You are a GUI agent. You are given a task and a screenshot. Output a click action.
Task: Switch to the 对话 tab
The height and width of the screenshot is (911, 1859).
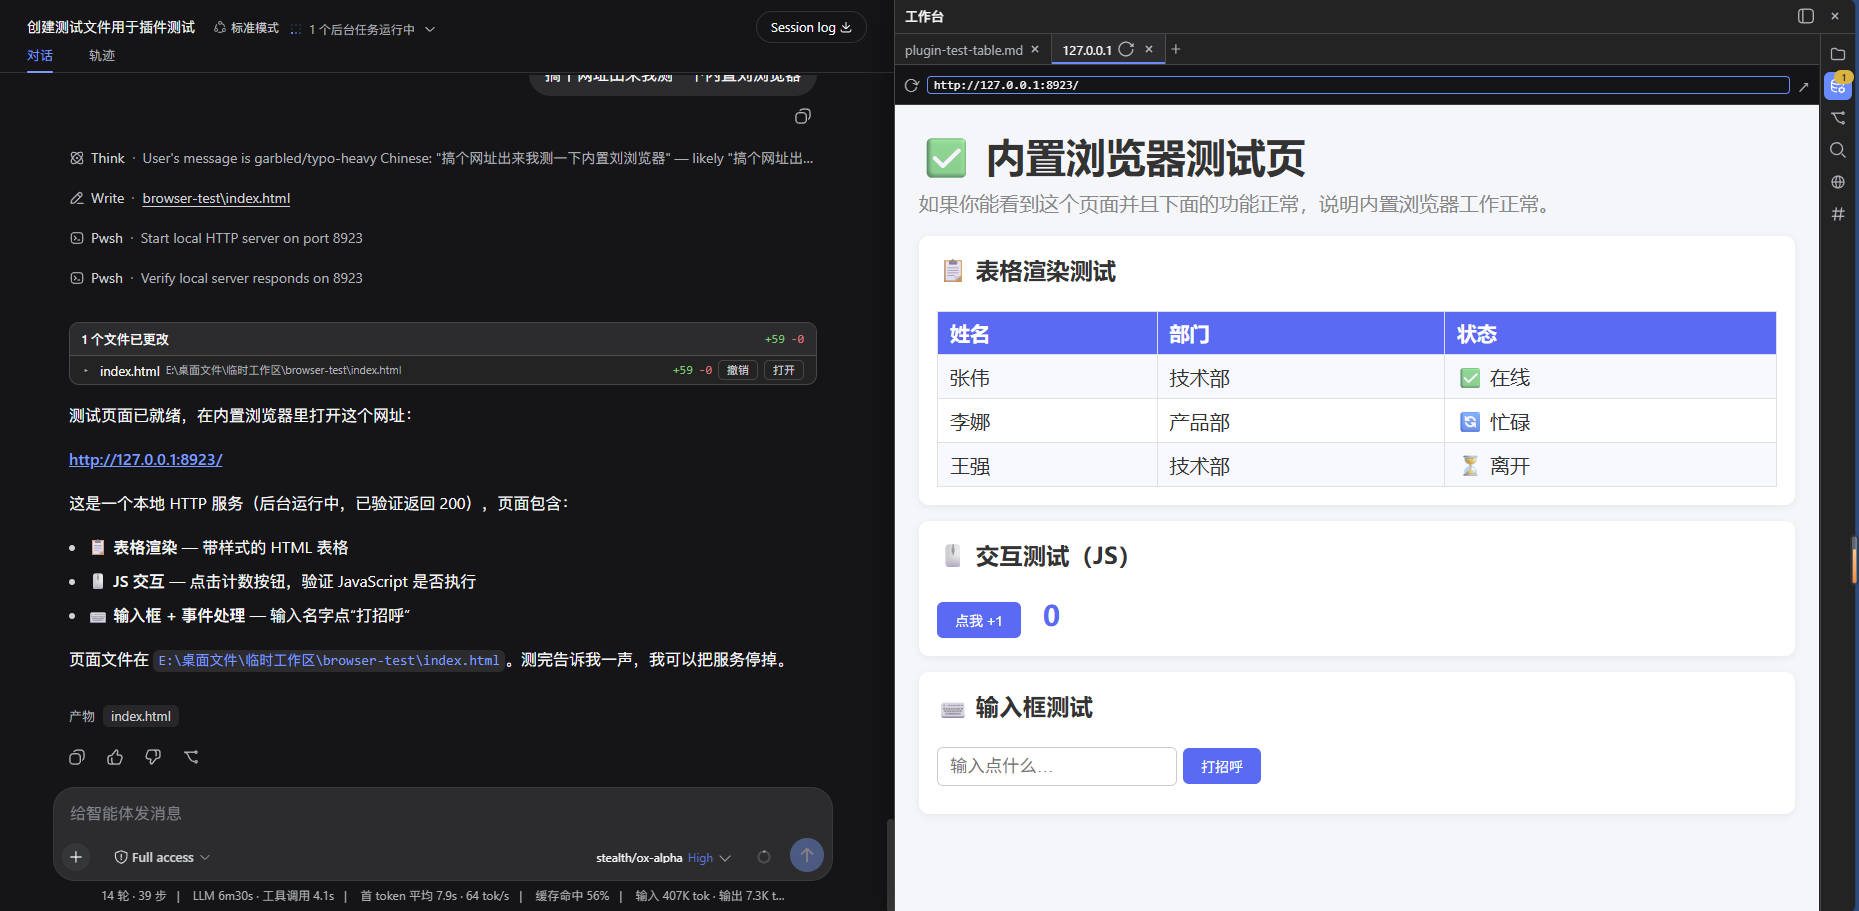tap(40, 56)
